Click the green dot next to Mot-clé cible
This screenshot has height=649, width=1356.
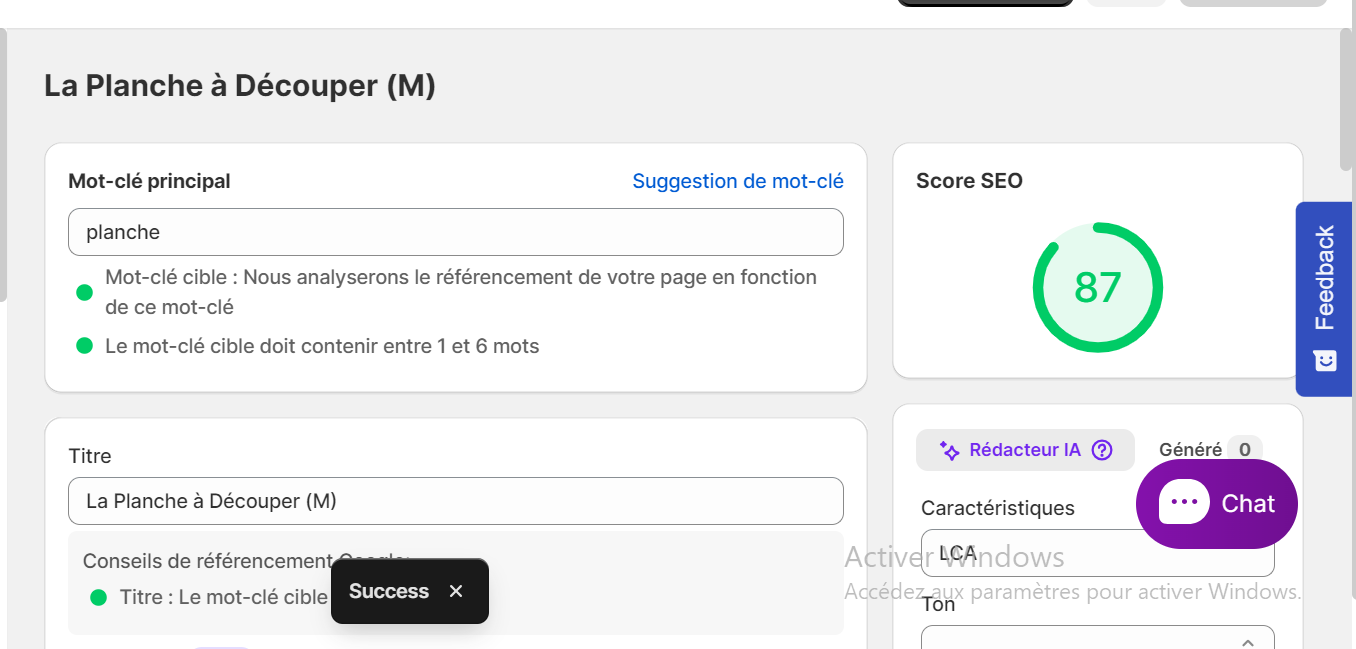[85, 293]
